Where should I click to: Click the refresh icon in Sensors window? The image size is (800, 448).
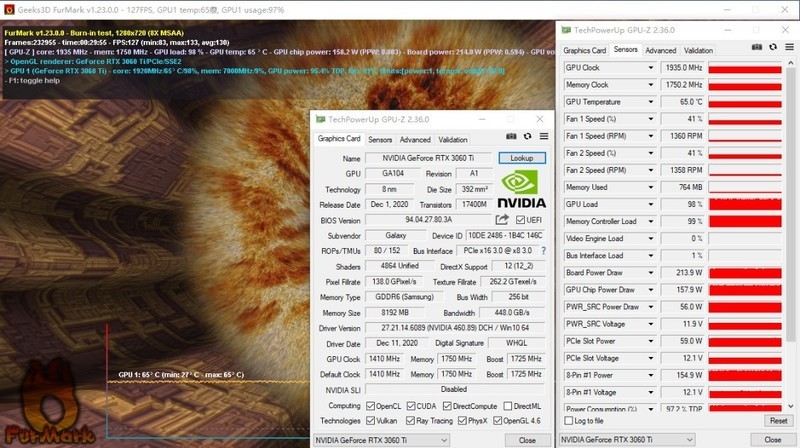coord(773,47)
